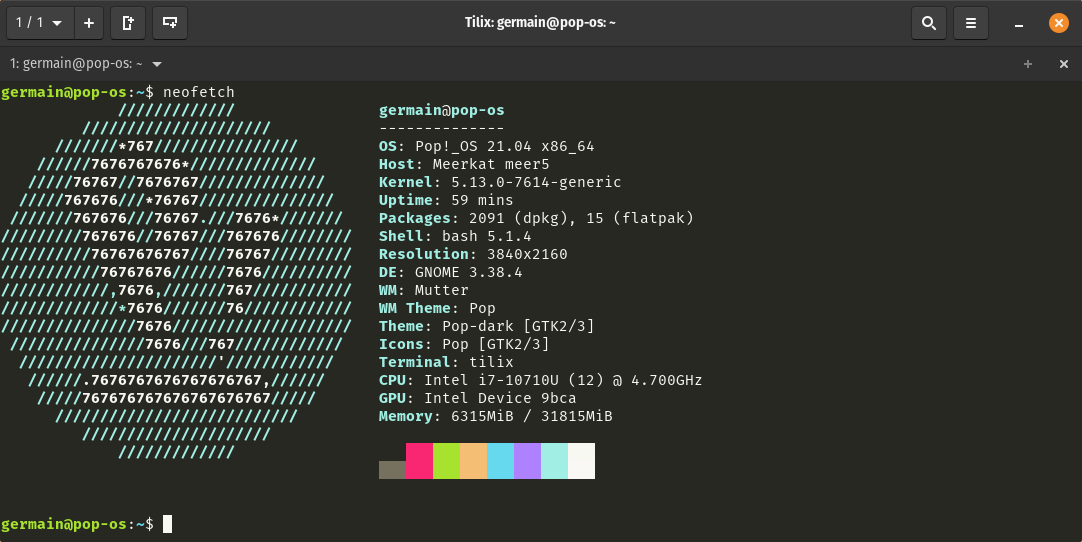Viewport: 1082px width, 542px height.
Task: Click the Theme value 'Pop-dark [GTK2/3]'
Action: click(518, 326)
